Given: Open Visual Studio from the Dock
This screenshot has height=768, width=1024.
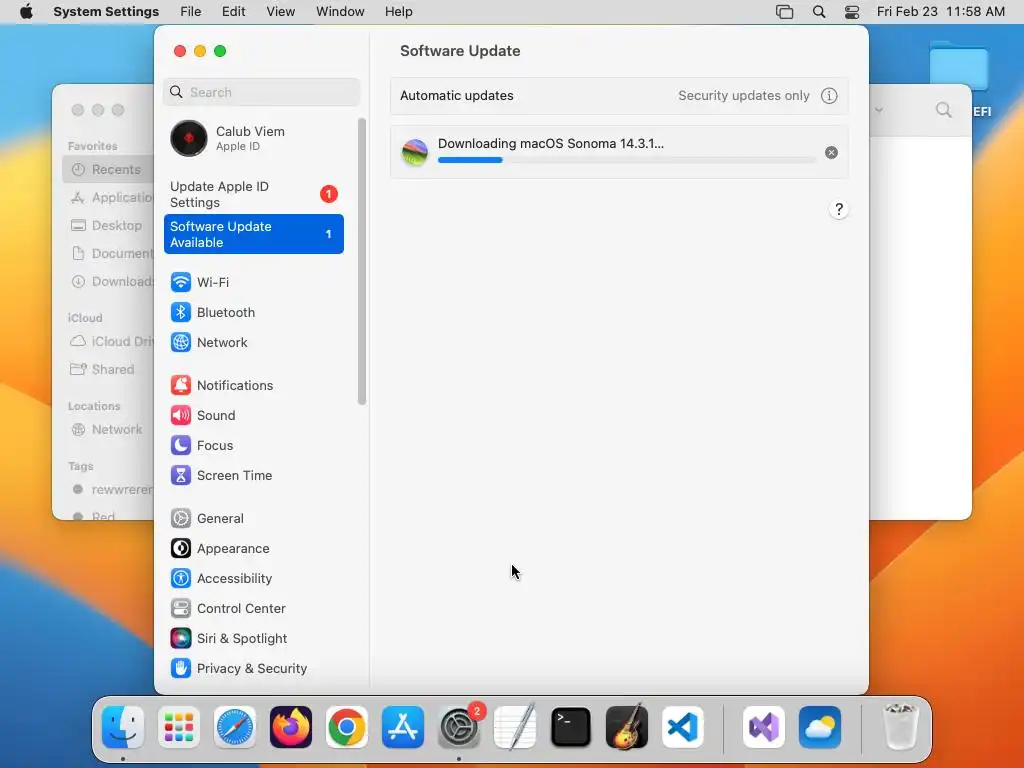Looking at the screenshot, I should 764,727.
